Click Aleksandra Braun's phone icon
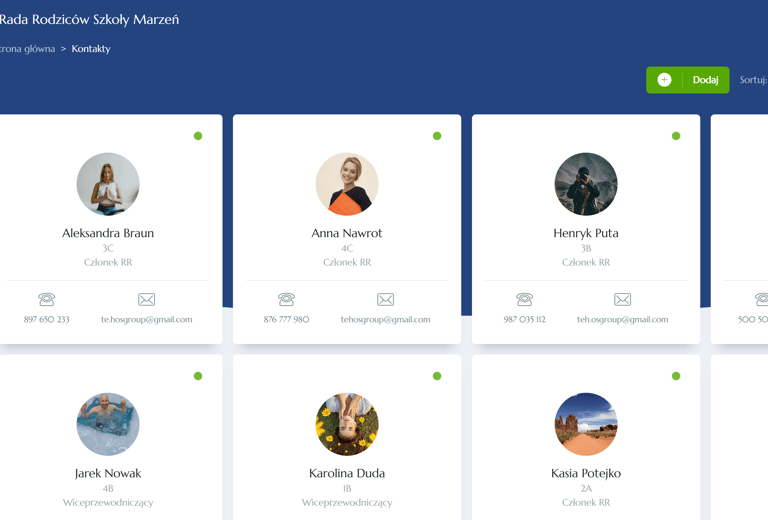 [x=47, y=299]
